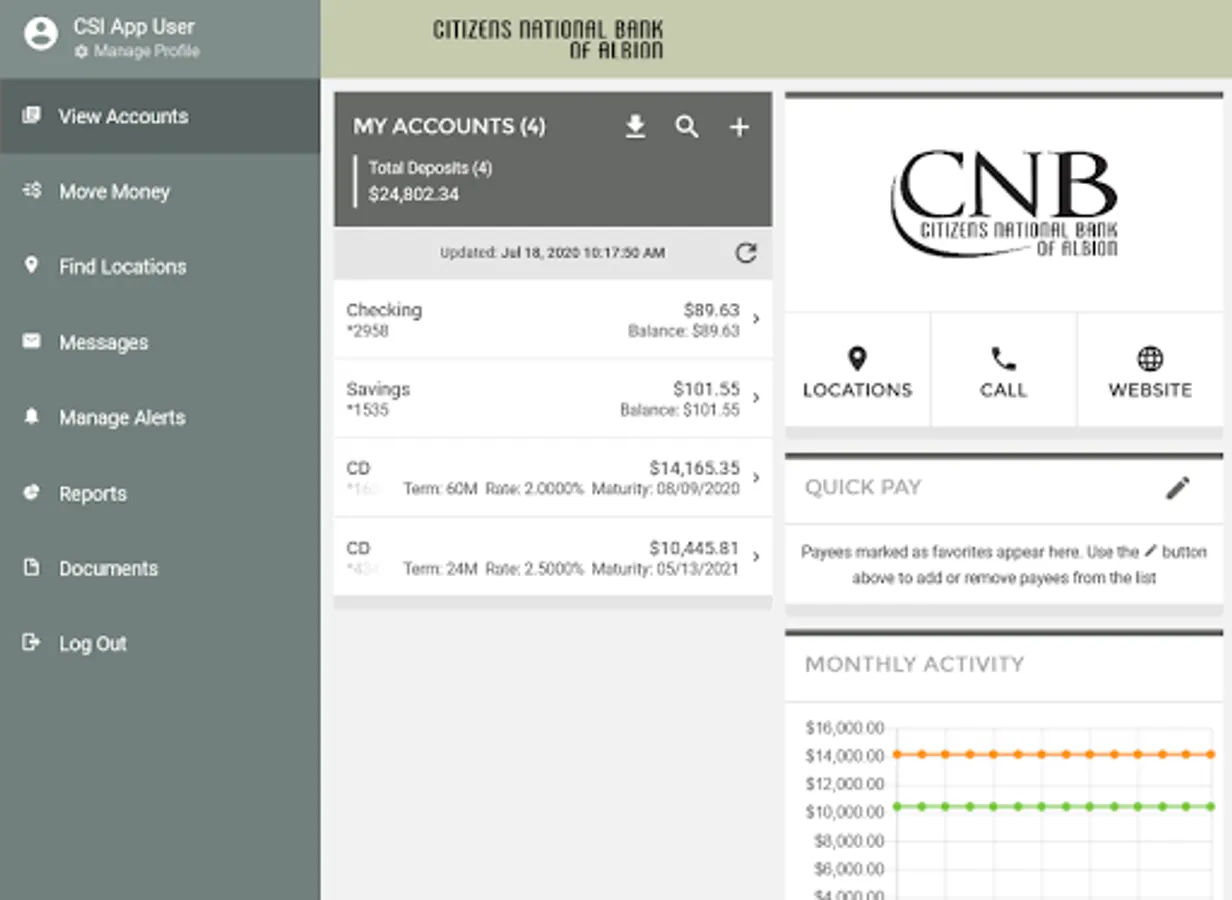Click the globe icon above Website
The height and width of the screenshot is (900, 1232).
tap(1150, 358)
